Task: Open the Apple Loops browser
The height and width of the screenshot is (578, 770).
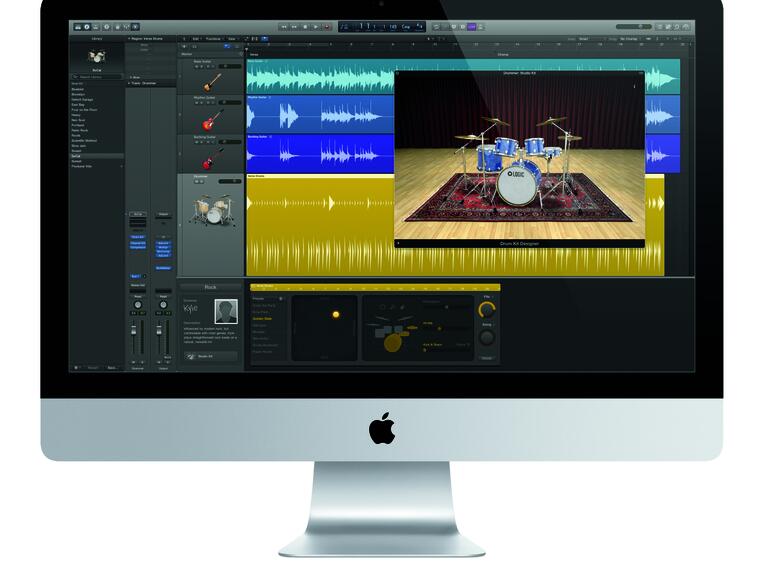Action: [x=677, y=27]
